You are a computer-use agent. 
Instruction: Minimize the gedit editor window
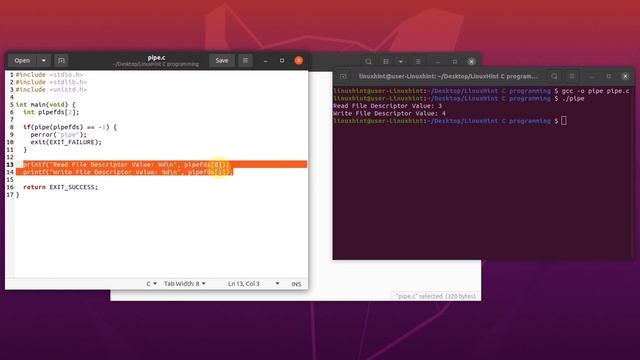point(265,60)
